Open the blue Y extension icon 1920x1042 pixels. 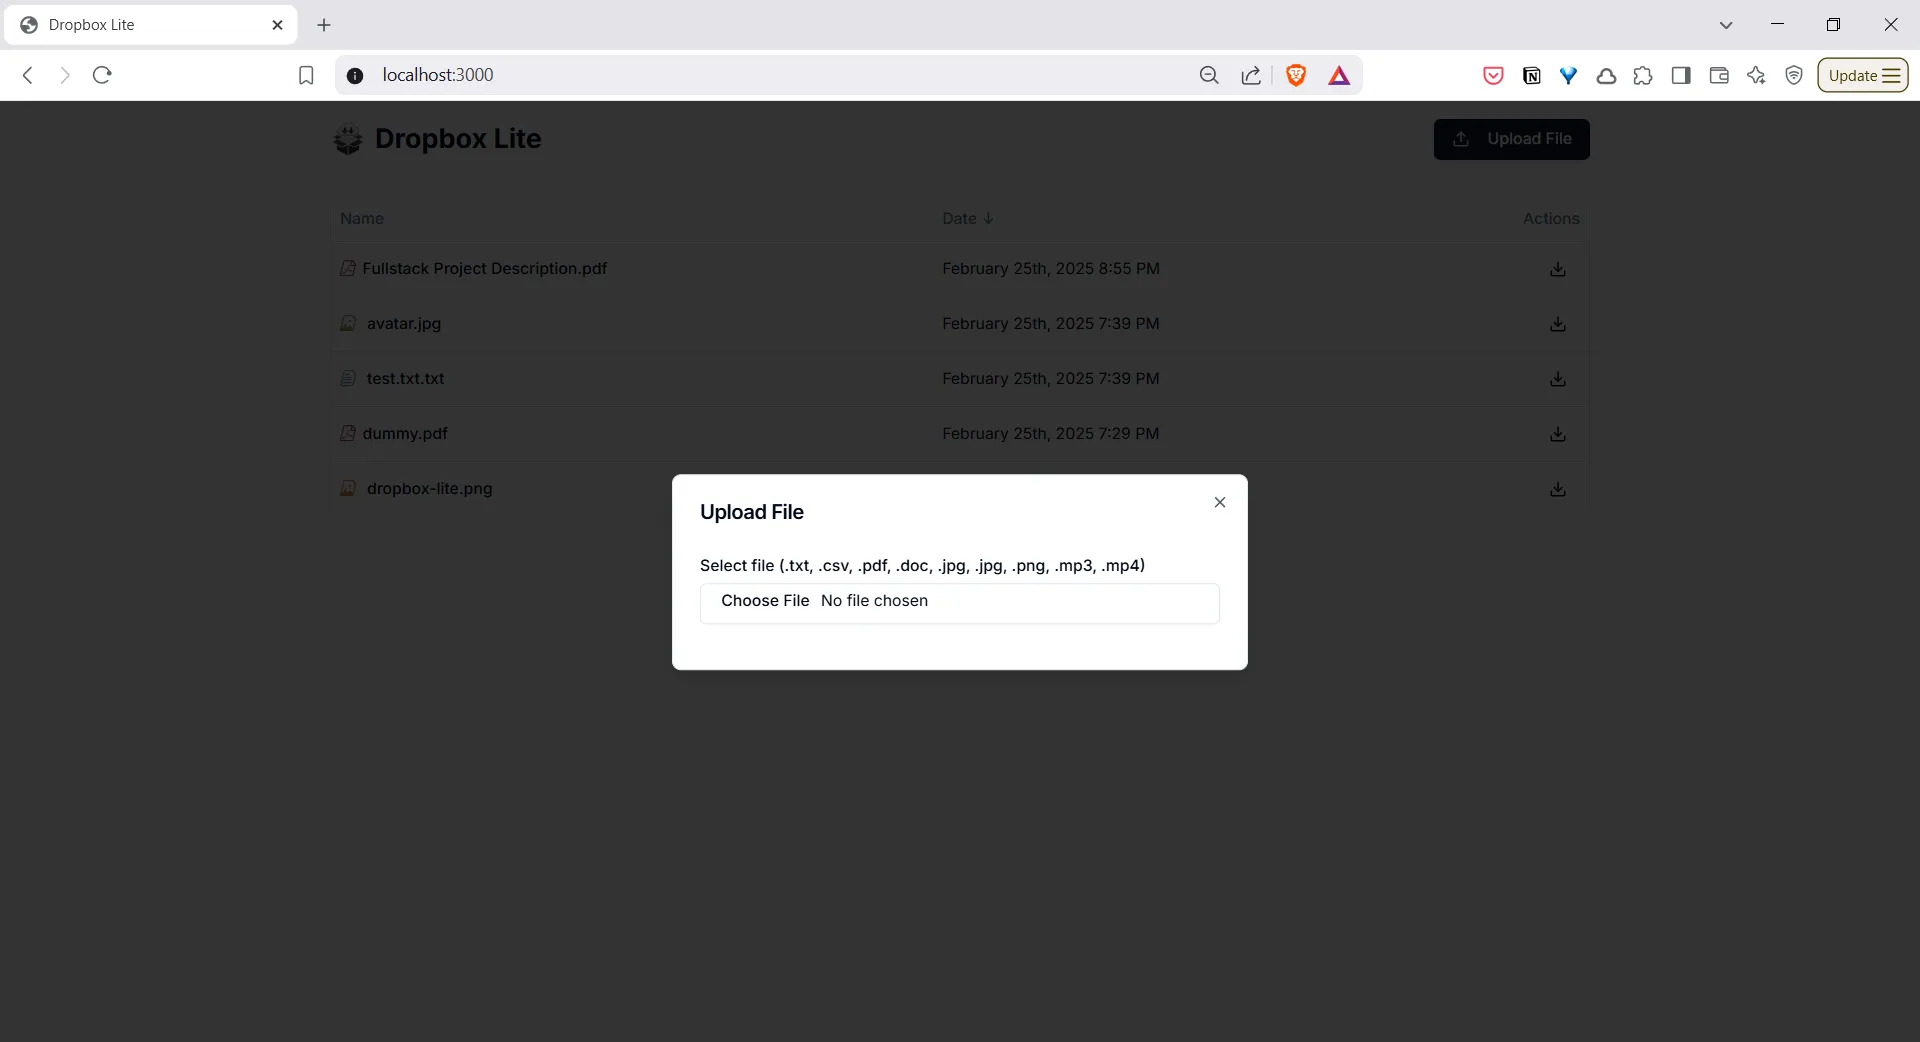[1569, 75]
